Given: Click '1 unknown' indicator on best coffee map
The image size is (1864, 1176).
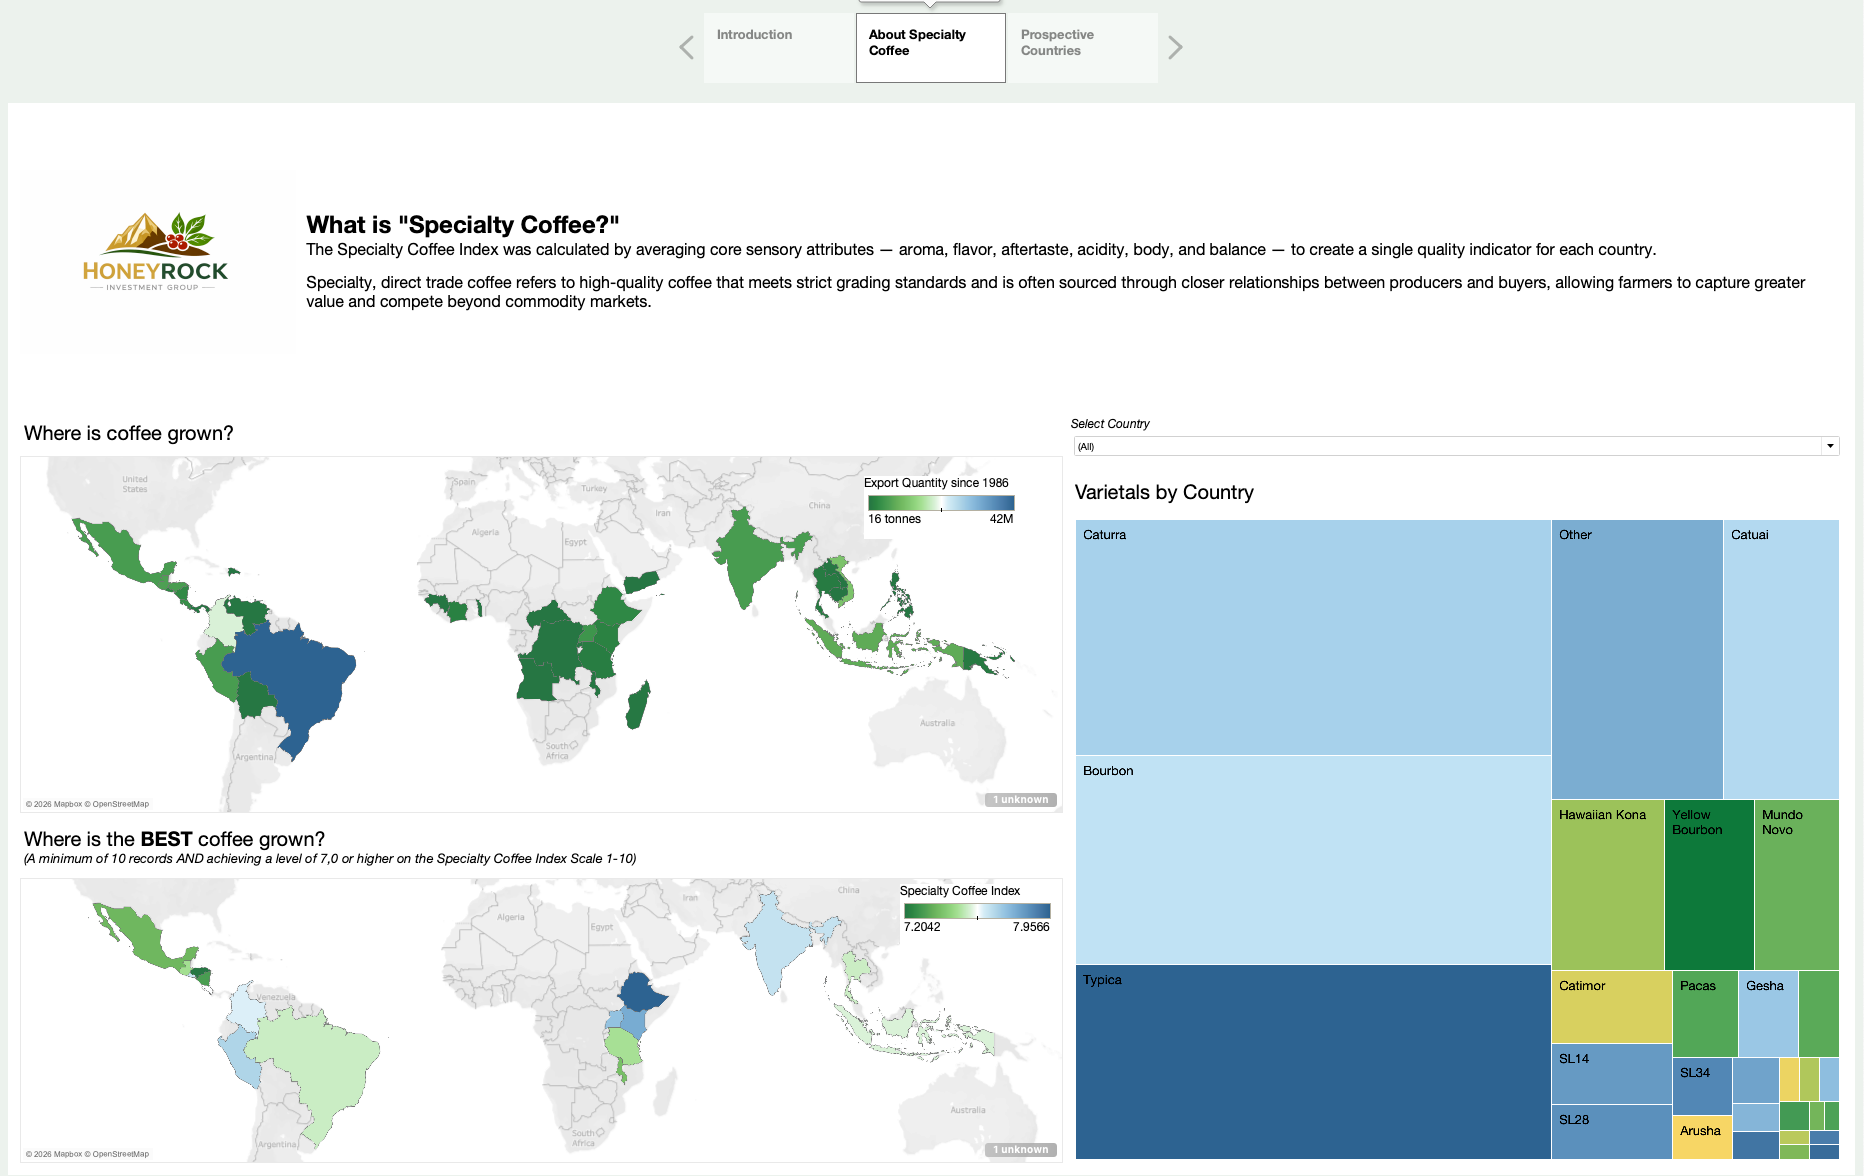Looking at the screenshot, I should 1020,1150.
